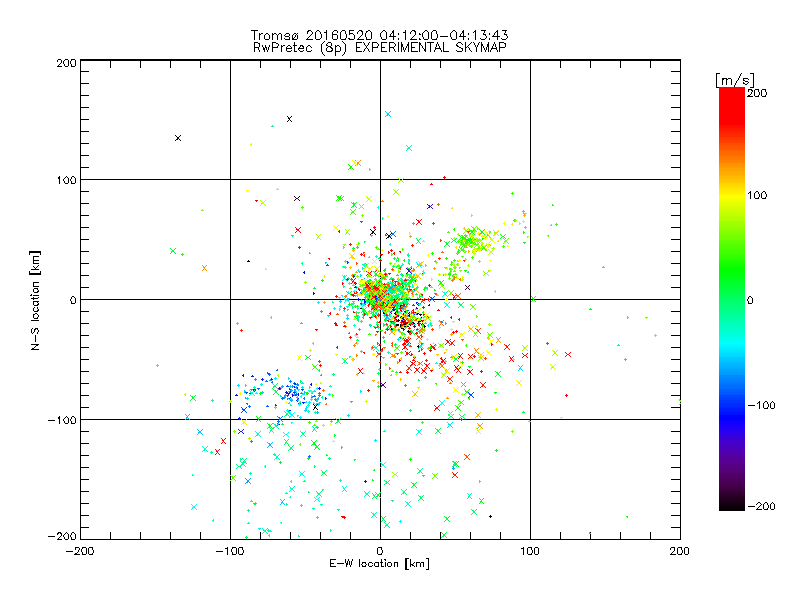Click the 'N-S location [km]' axis label

(x=35, y=300)
